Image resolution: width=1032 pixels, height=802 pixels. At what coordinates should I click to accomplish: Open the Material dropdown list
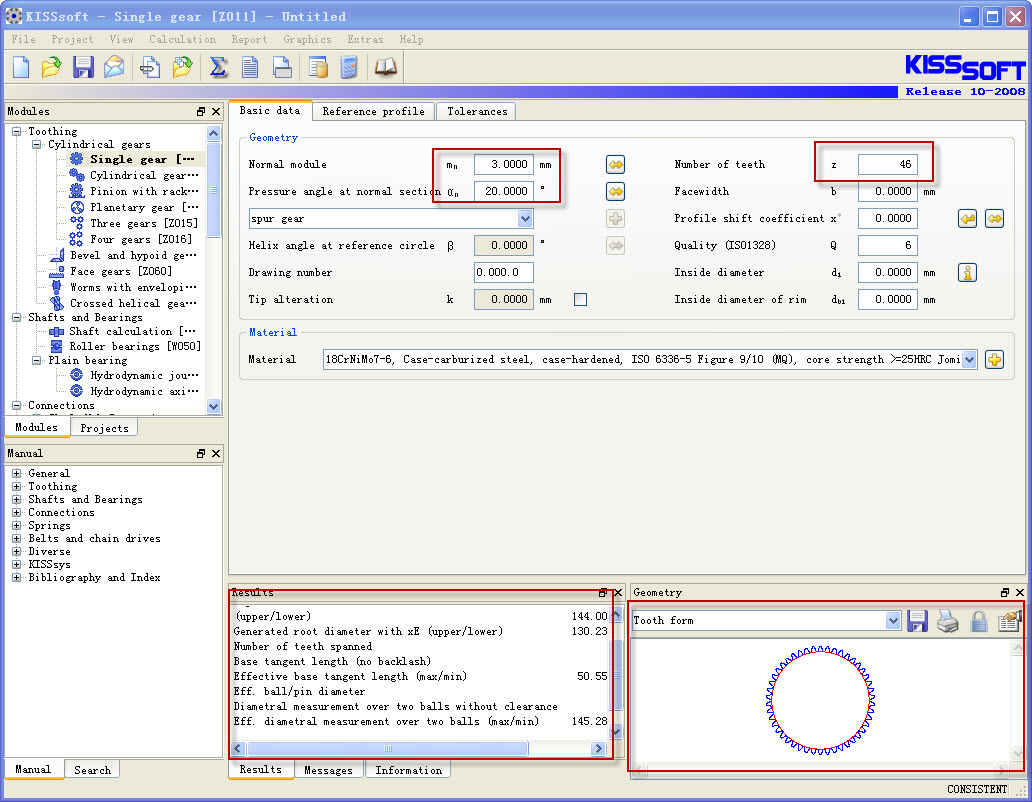(969, 359)
